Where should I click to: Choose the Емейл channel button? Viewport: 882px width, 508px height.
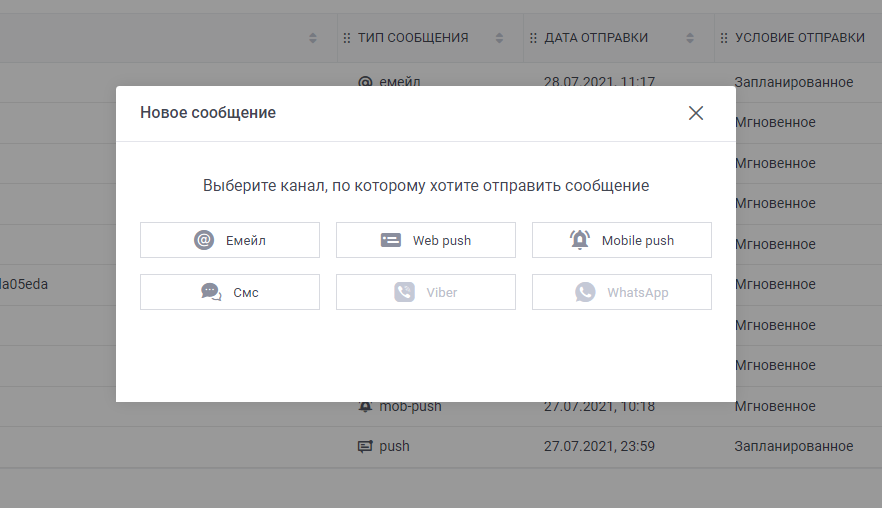pyautogui.click(x=230, y=240)
